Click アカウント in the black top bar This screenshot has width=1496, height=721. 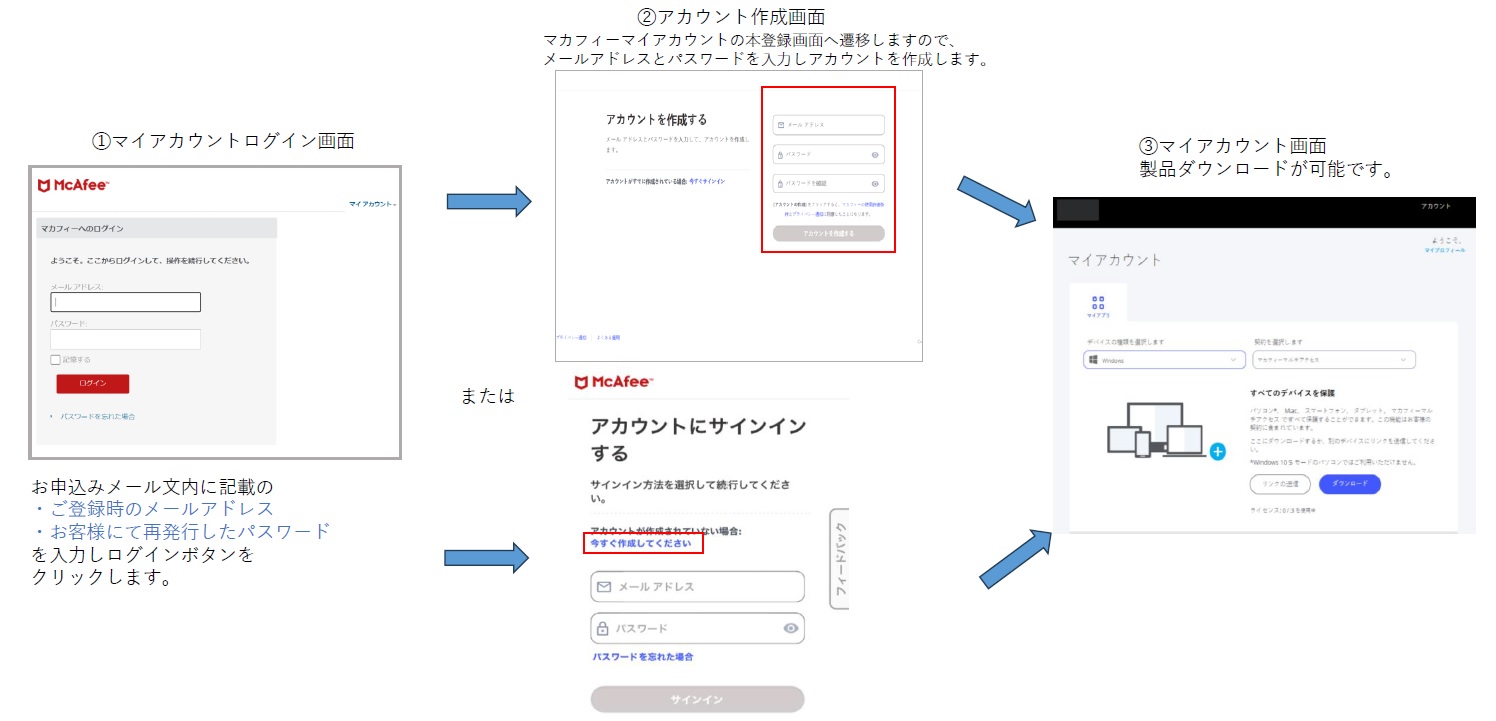(x=1435, y=206)
